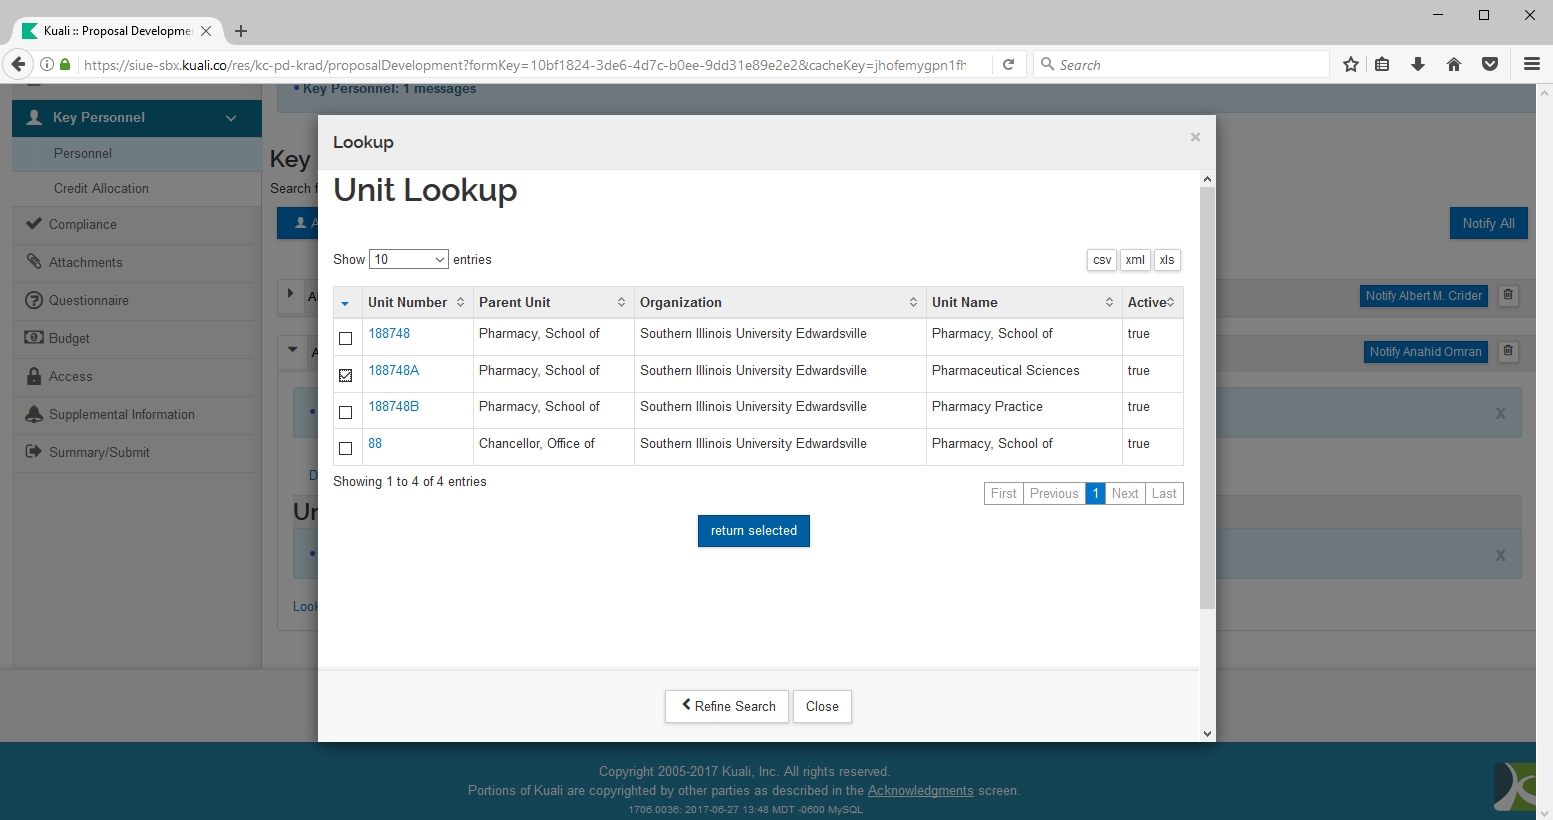Select the checkbox for unit 88
The height and width of the screenshot is (820, 1553).
tap(346, 449)
